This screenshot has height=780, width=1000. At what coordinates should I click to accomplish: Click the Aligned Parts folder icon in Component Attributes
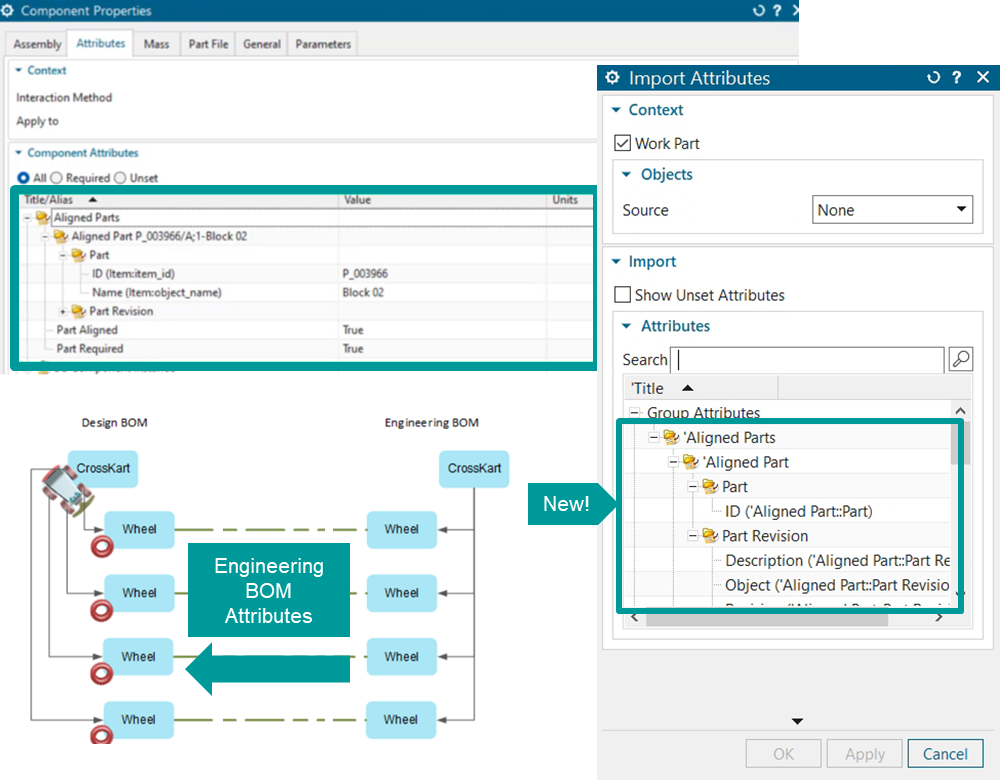42,218
